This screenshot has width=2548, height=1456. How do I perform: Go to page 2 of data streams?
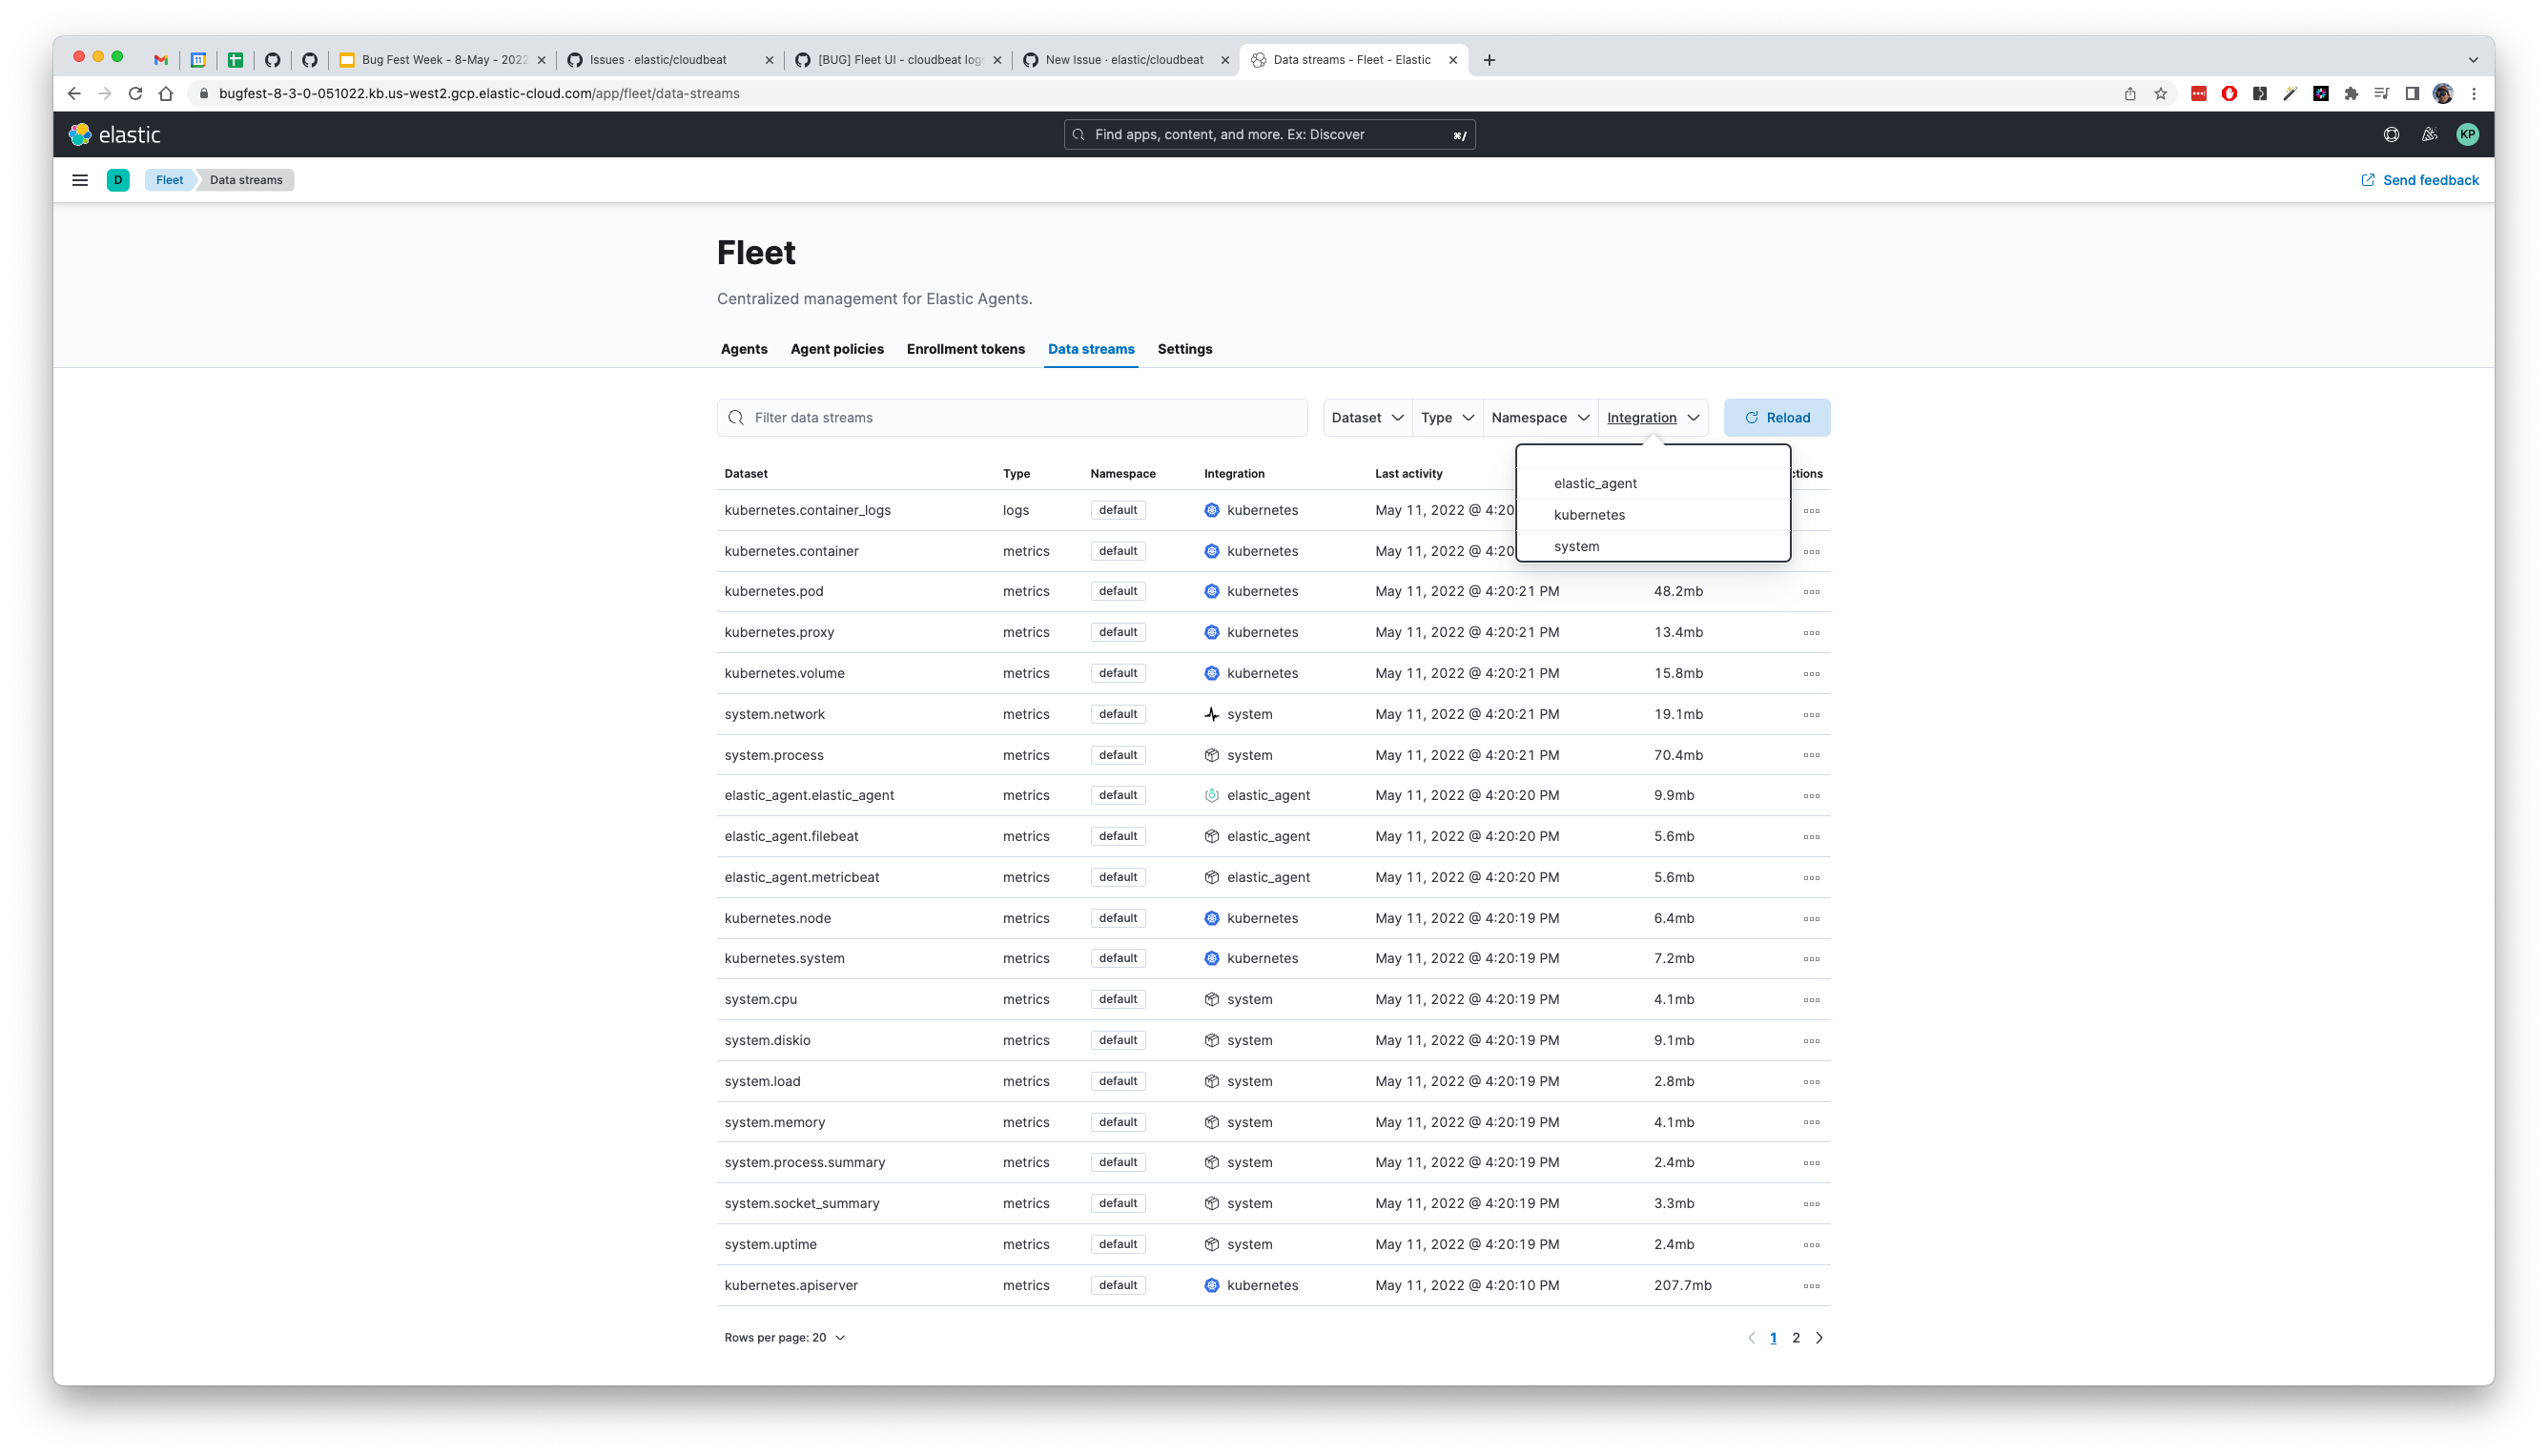(x=1796, y=1338)
